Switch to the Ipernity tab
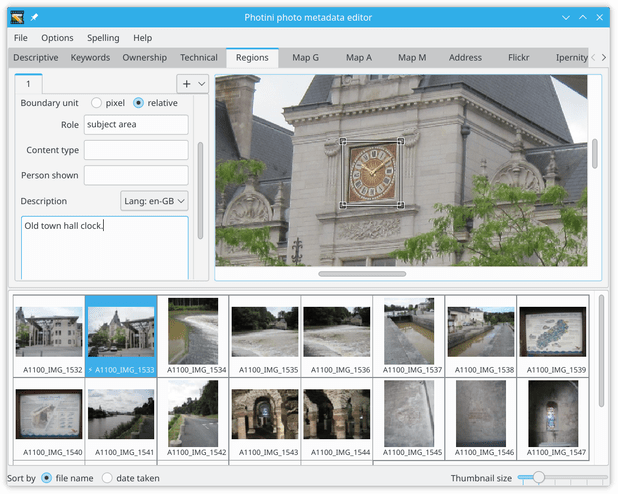The image size is (618, 494). click(571, 58)
